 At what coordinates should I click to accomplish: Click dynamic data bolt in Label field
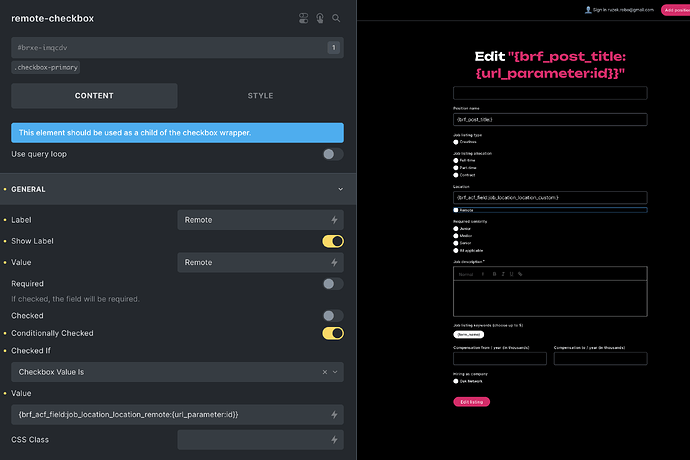(334, 220)
